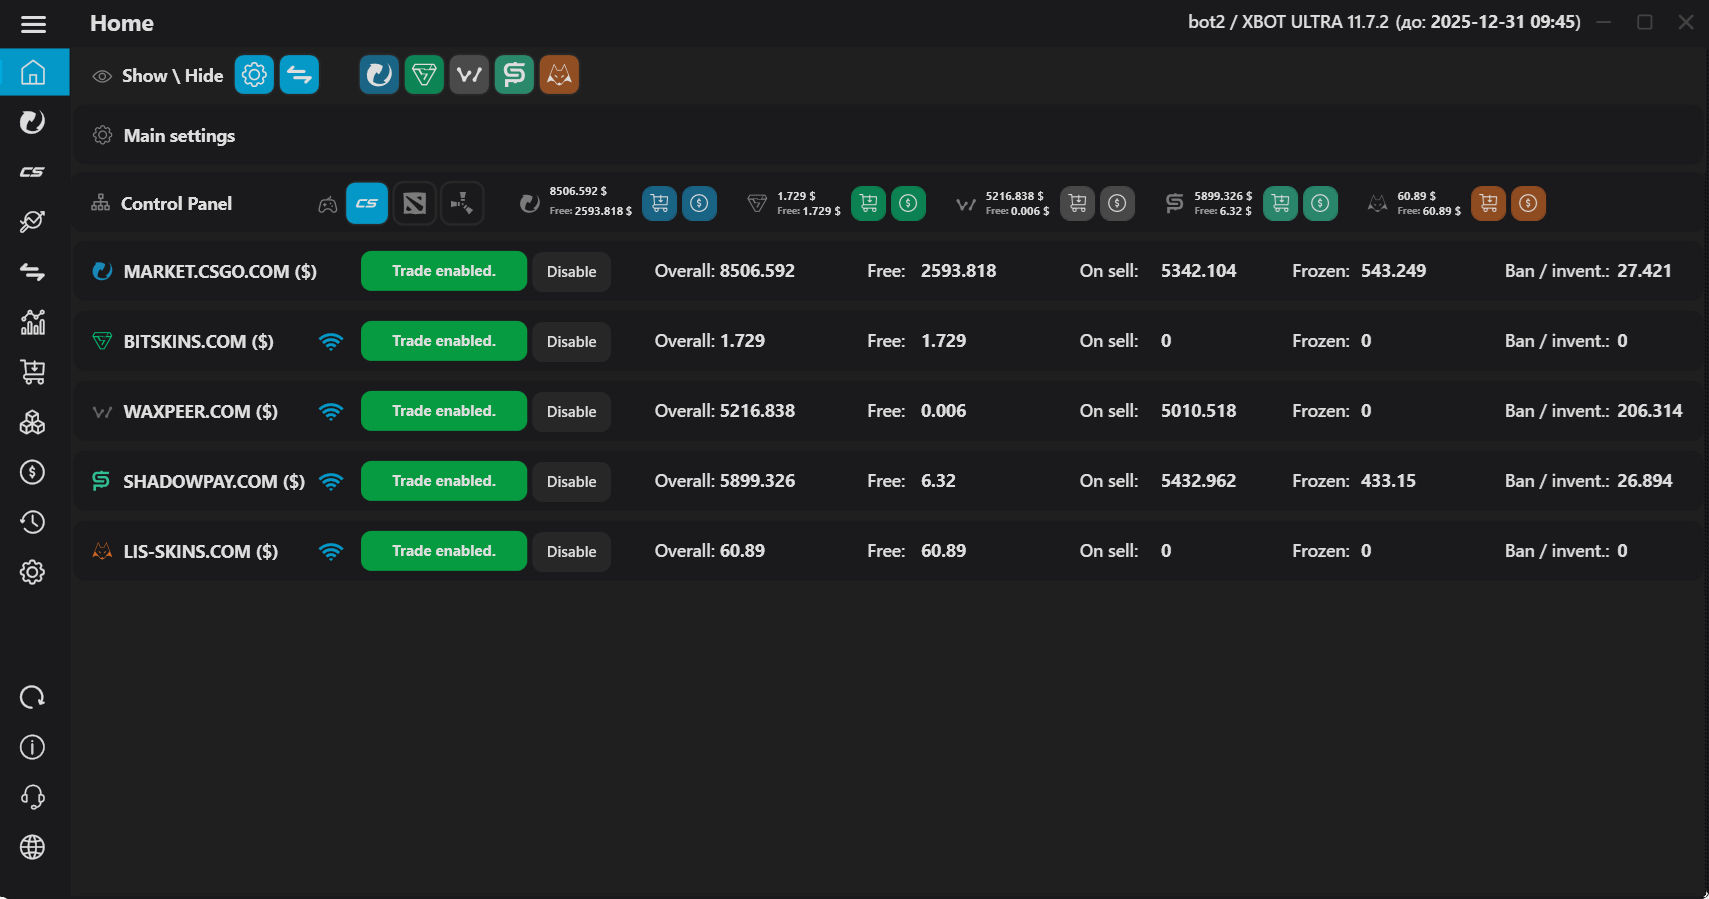Select the CS game button in Control Panel

[367, 204]
